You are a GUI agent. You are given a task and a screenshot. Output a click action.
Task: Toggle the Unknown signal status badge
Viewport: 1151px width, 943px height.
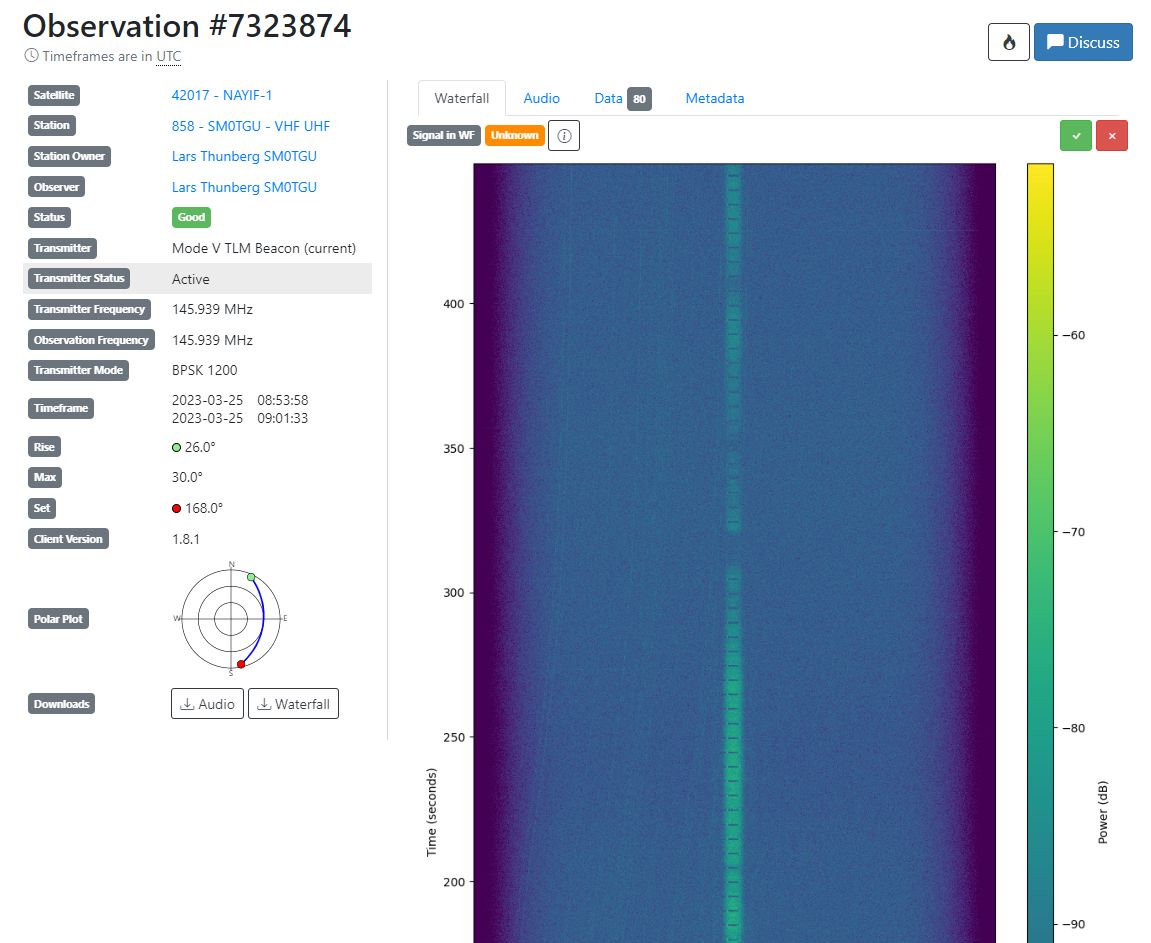(x=515, y=135)
